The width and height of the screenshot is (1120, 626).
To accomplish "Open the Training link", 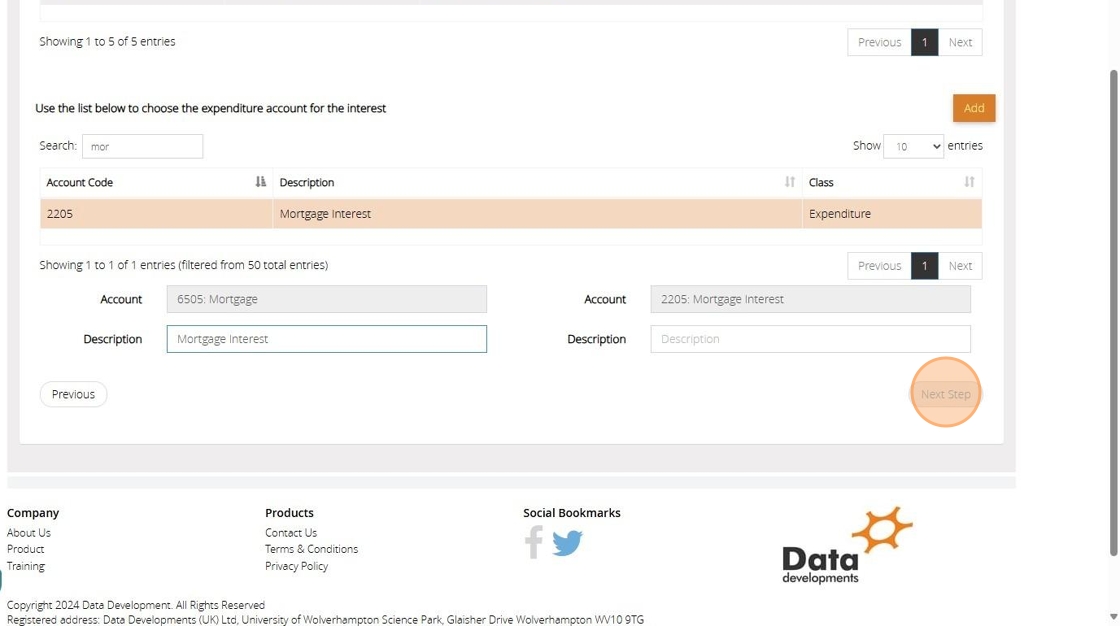I will tap(26, 565).
